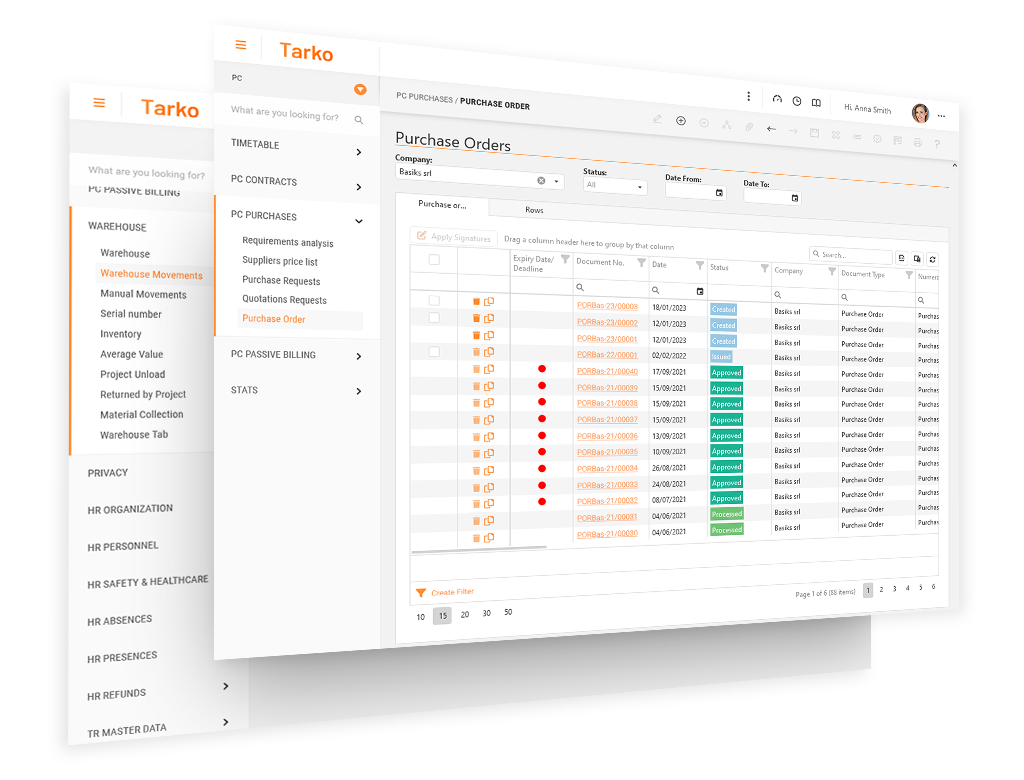
Task: Click the add new record plus icon
Action: [x=681, y=121]
